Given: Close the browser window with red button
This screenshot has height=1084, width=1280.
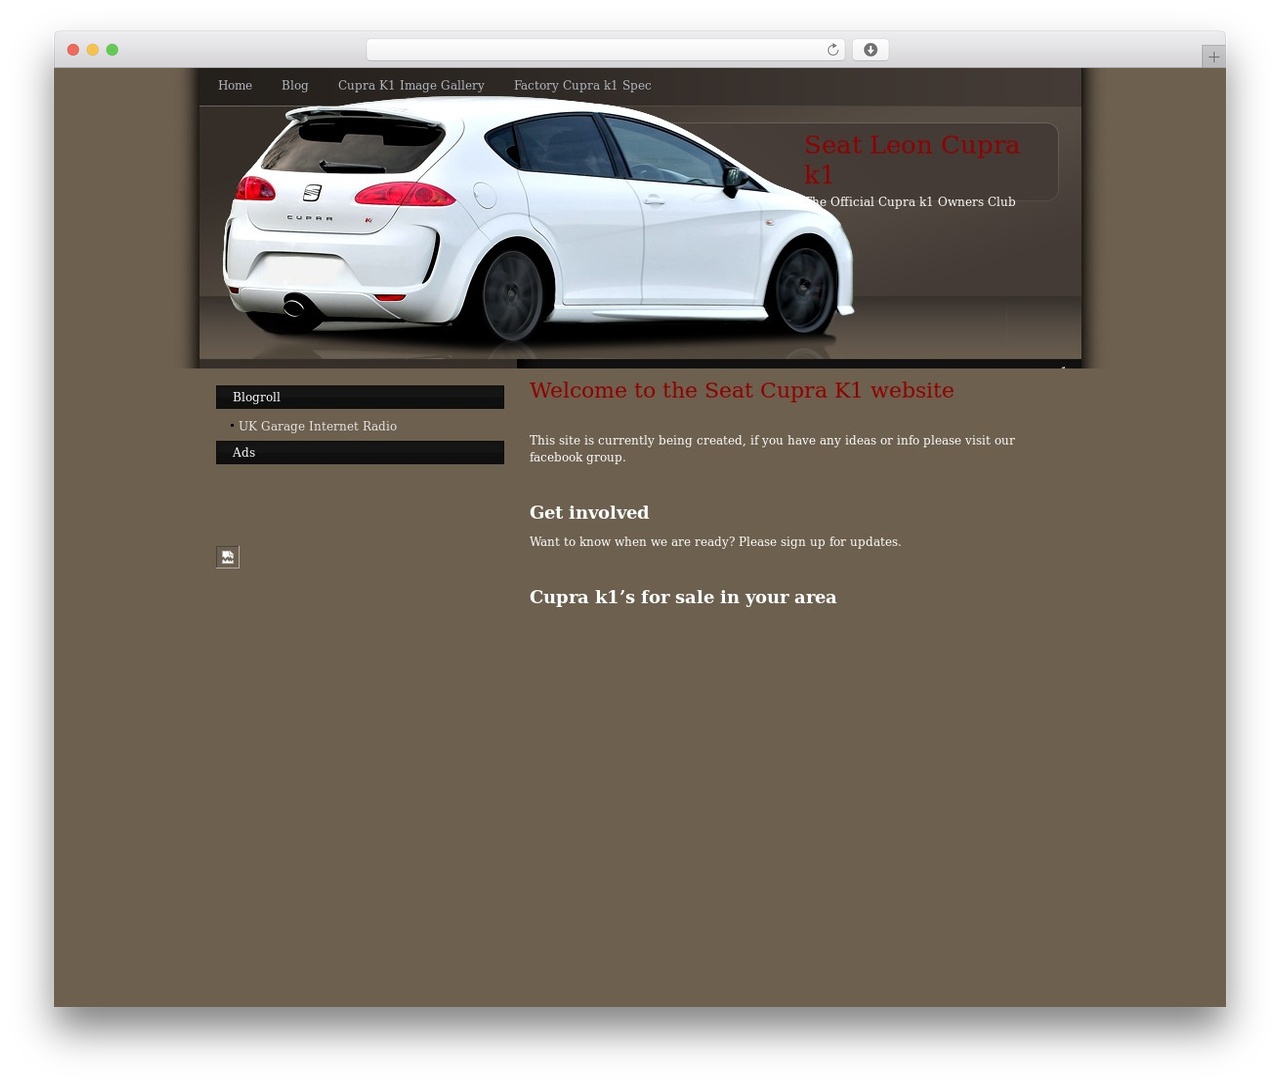Looking at the screenshot, I should (73, 50).
